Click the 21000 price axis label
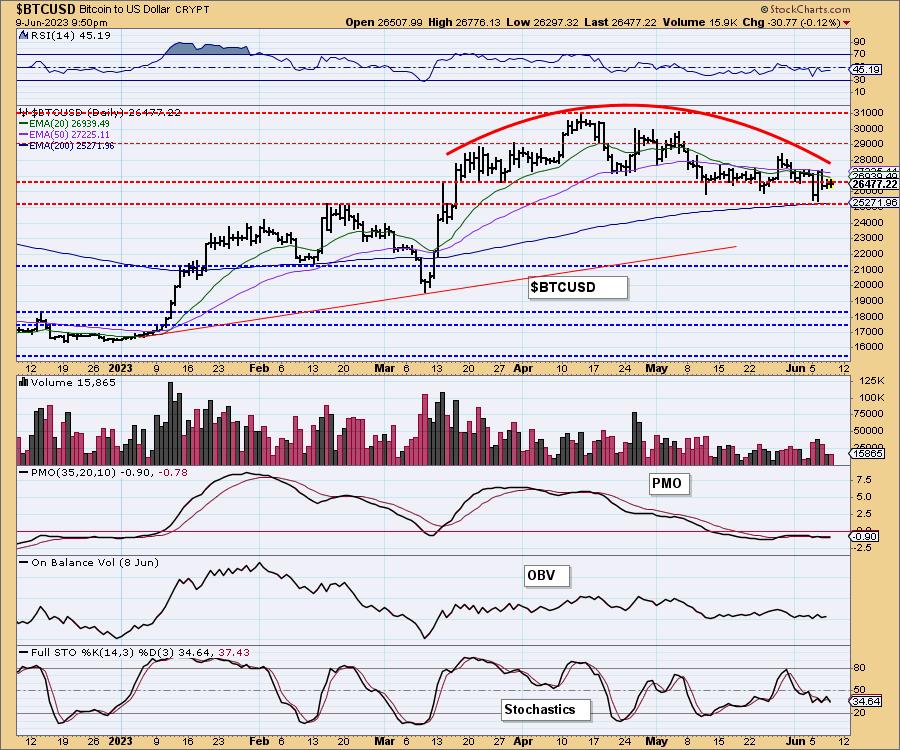900x750 pixels. 867,269
